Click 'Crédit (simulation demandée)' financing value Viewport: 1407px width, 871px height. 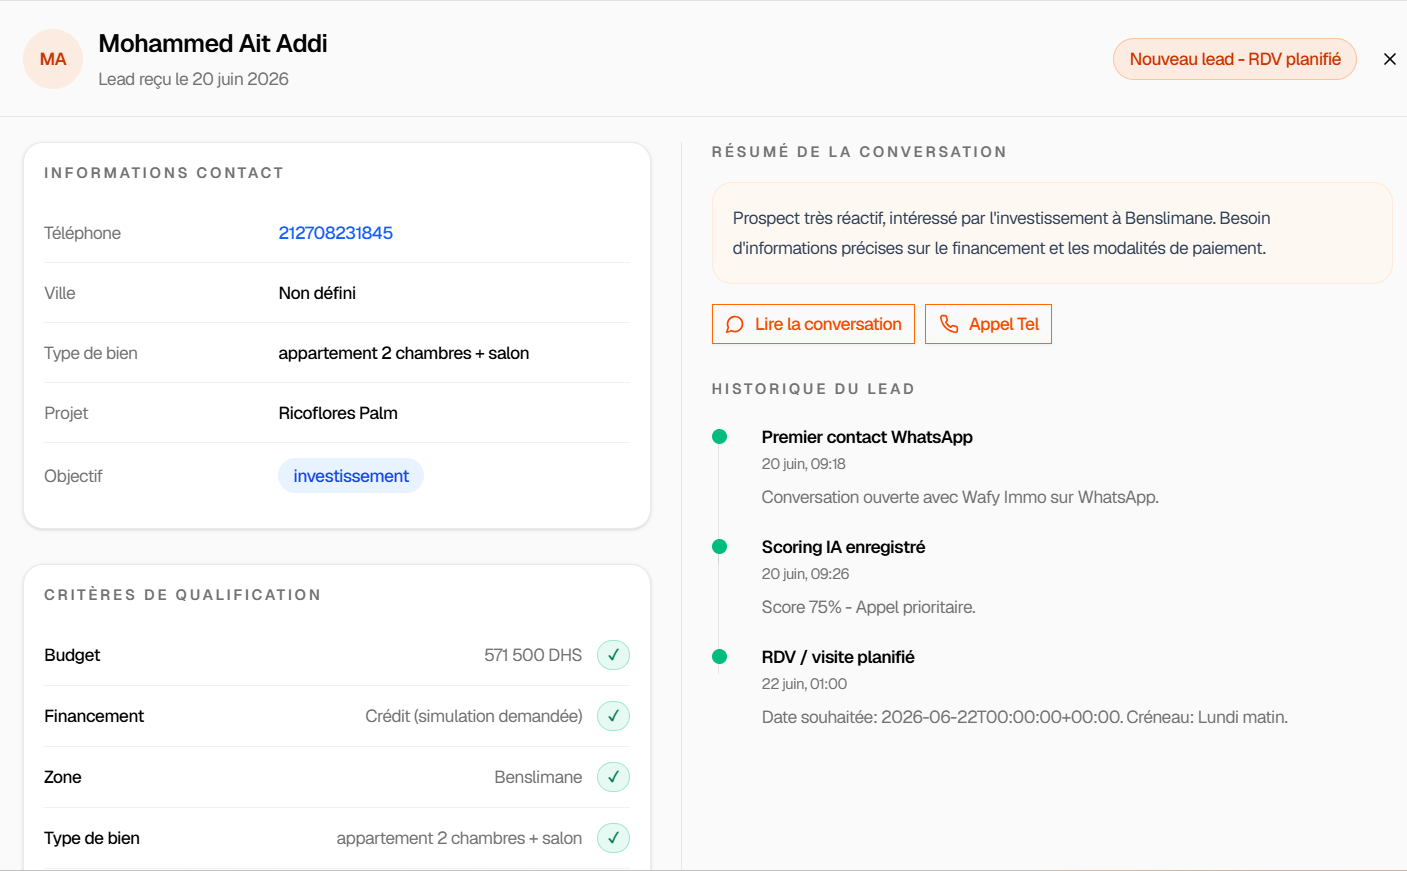coord(474,716)
